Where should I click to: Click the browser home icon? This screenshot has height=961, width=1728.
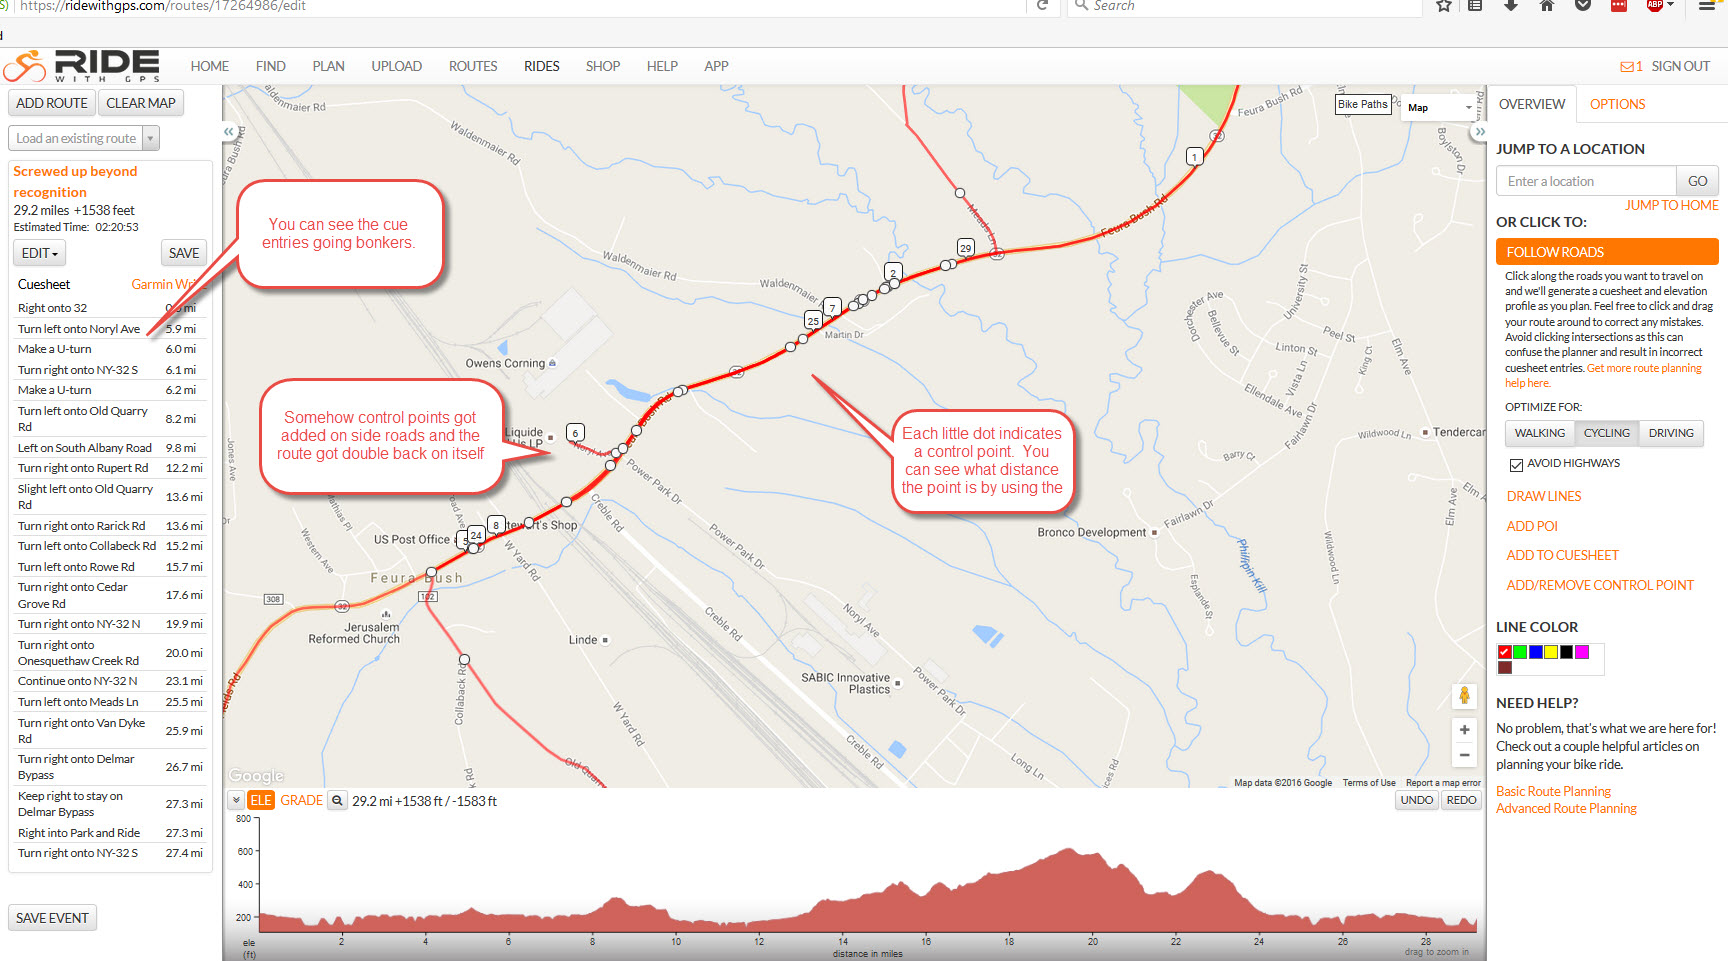click(x=1547, y=6)
